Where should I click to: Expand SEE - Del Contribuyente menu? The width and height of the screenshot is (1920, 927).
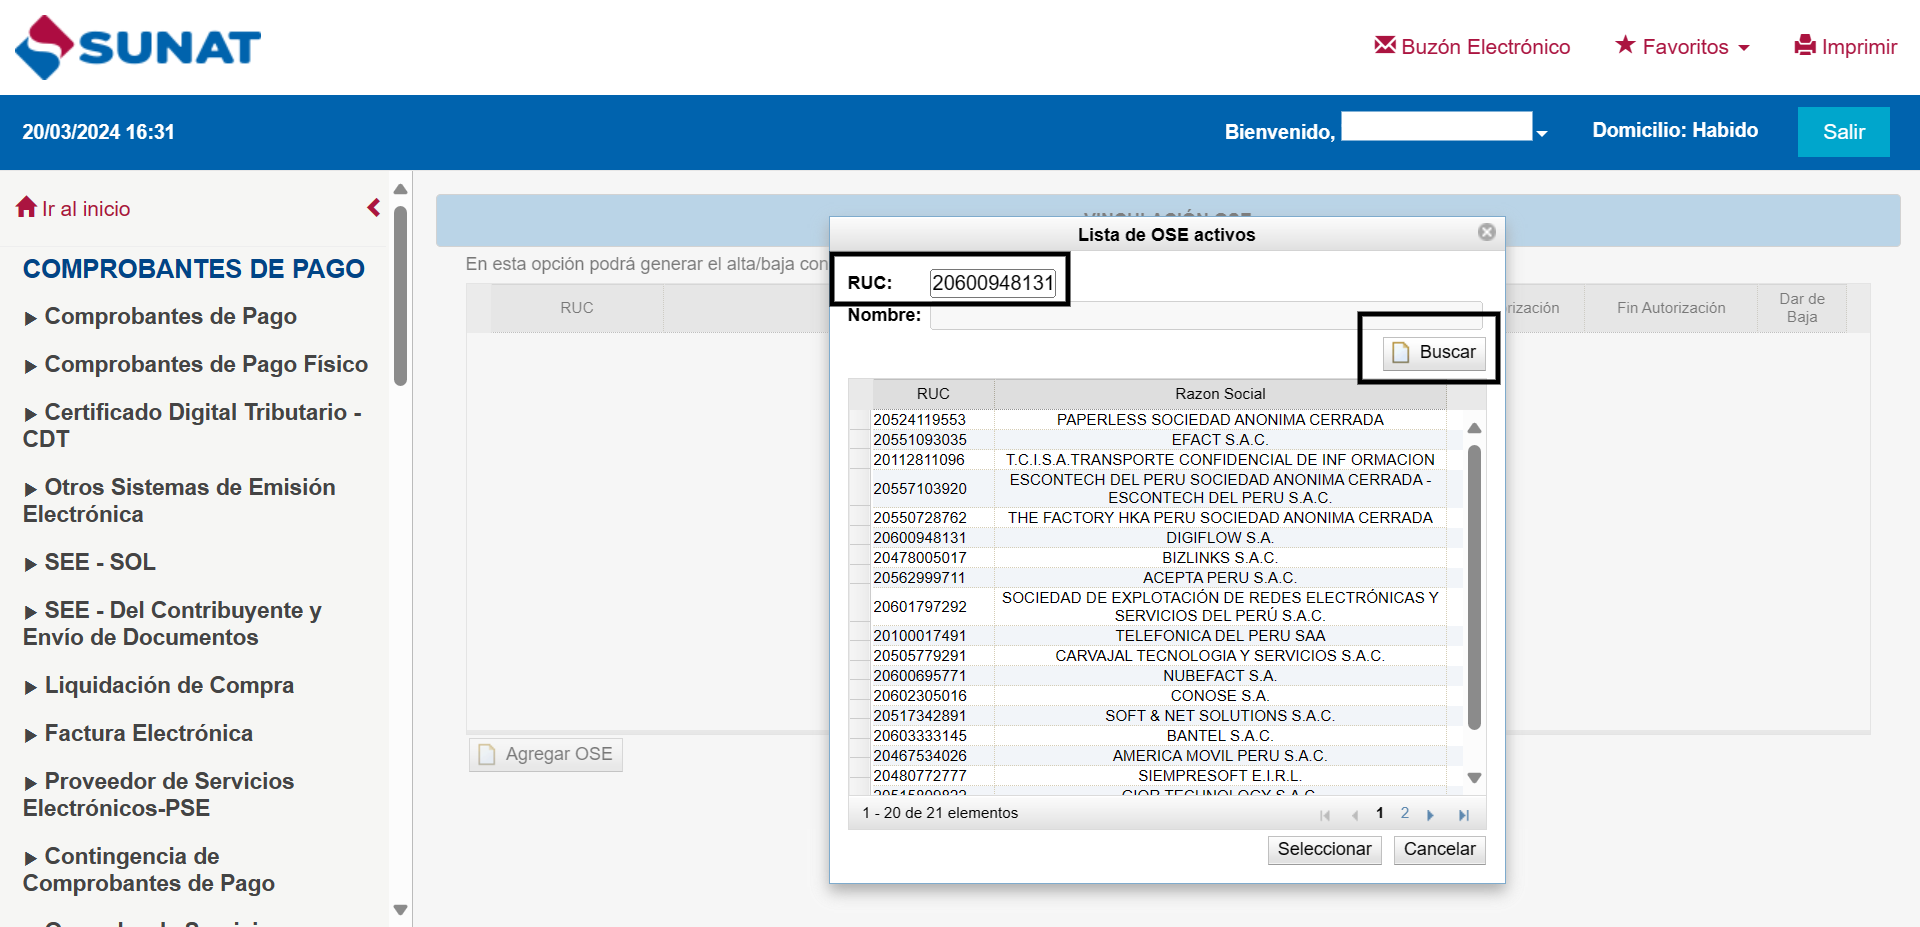[173, 623]
